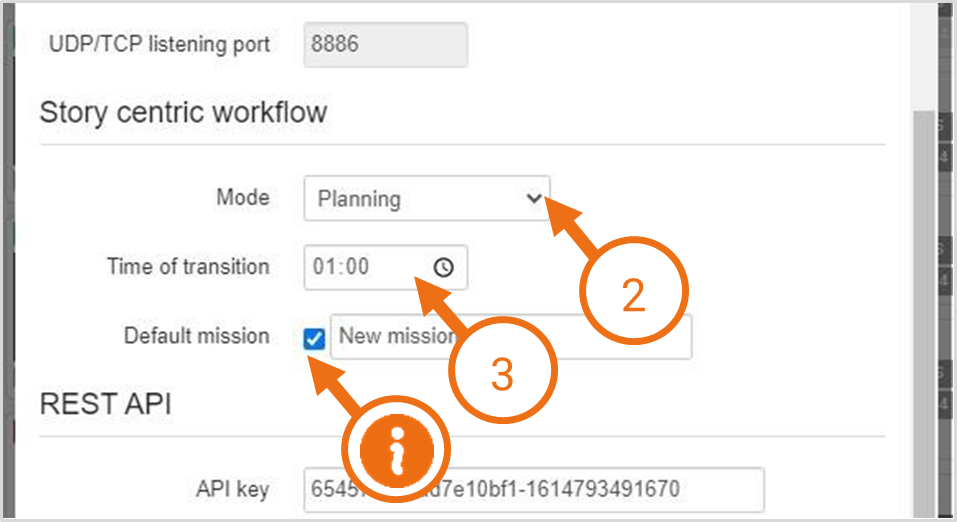957x522 pixels.
Task: Select the minutes value in Time of transition
Action: [357, 267]
